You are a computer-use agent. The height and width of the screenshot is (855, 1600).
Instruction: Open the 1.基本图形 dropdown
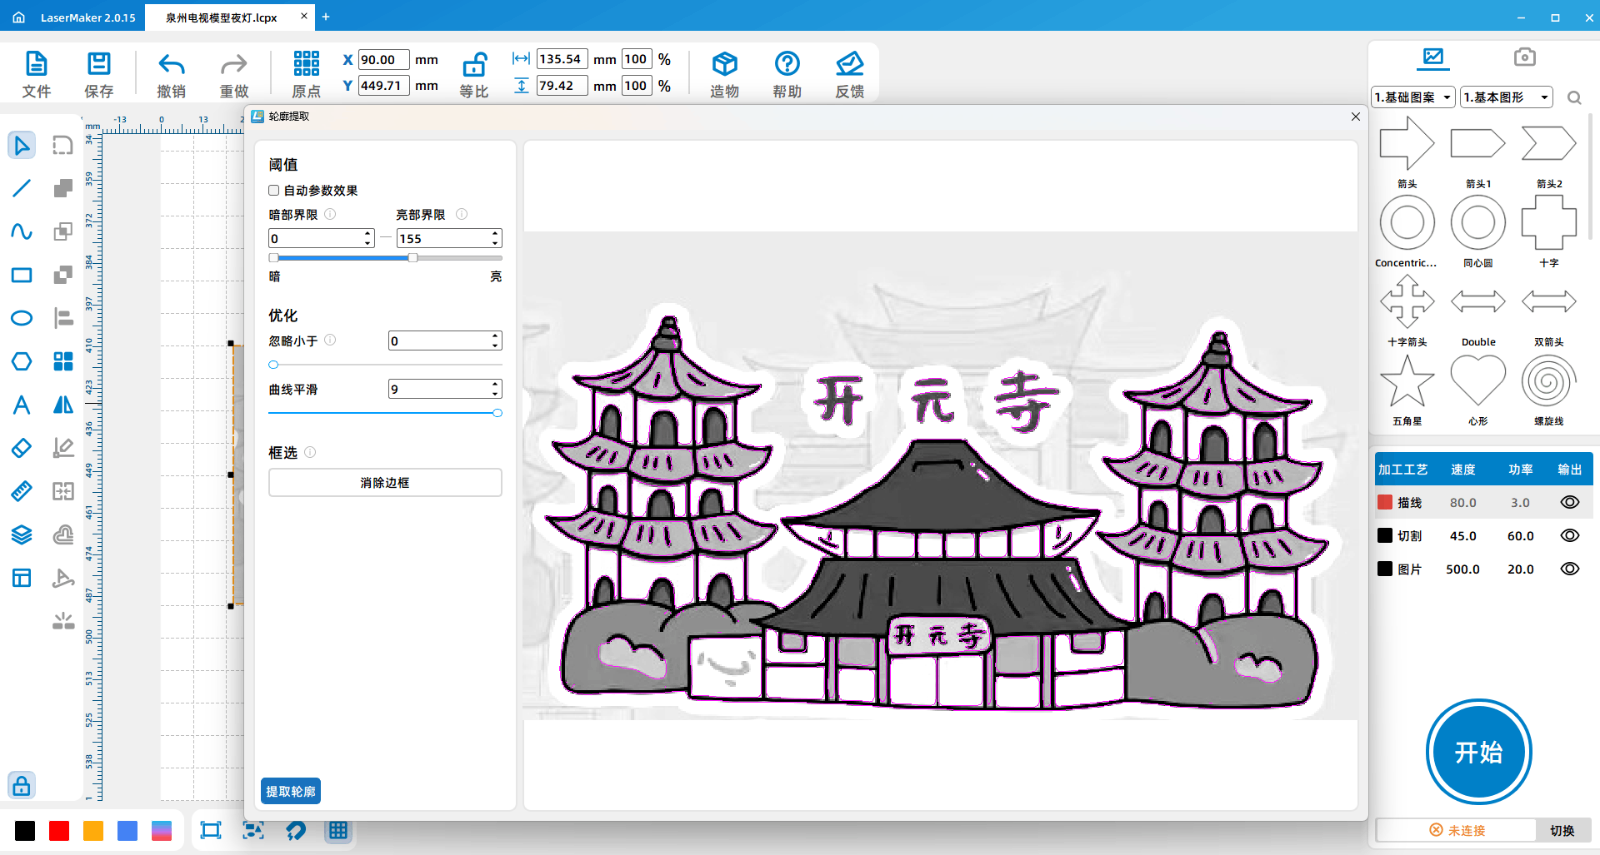tap(1505, 97)
